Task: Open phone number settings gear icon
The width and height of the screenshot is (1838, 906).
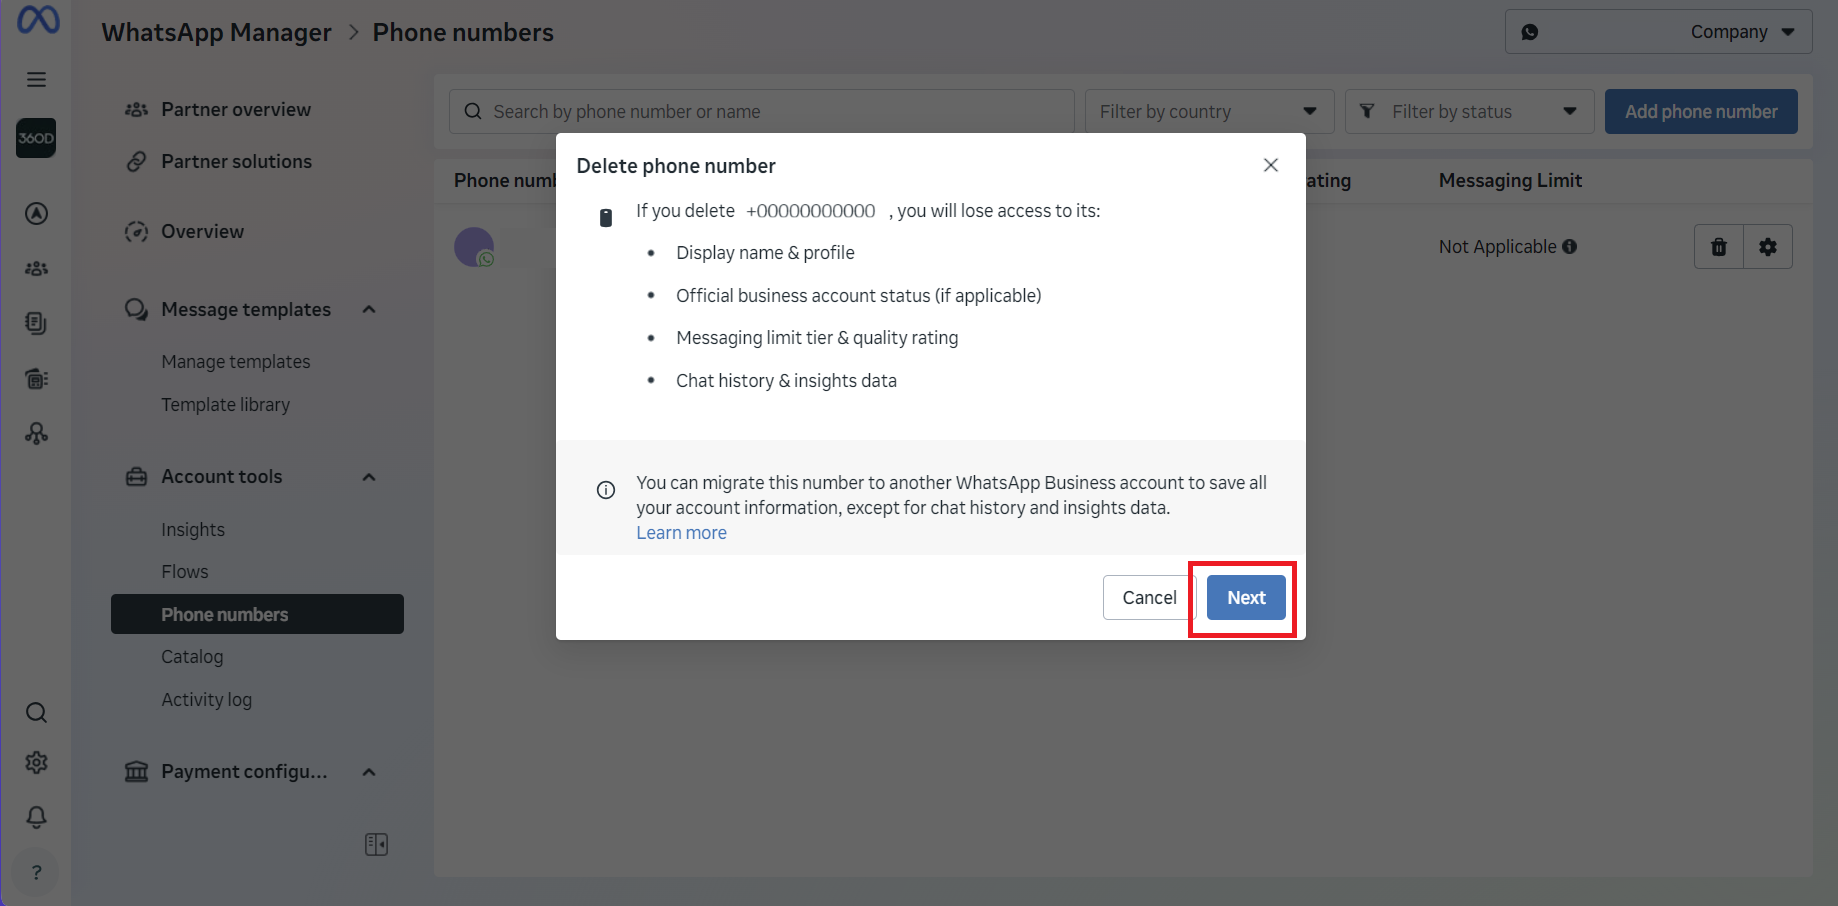Action: click(x=1768, y=247)
